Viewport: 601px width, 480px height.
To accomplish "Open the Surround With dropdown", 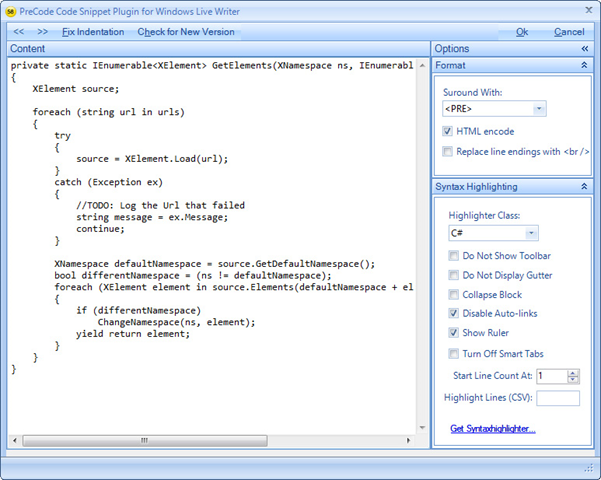I will coord(539,109).
